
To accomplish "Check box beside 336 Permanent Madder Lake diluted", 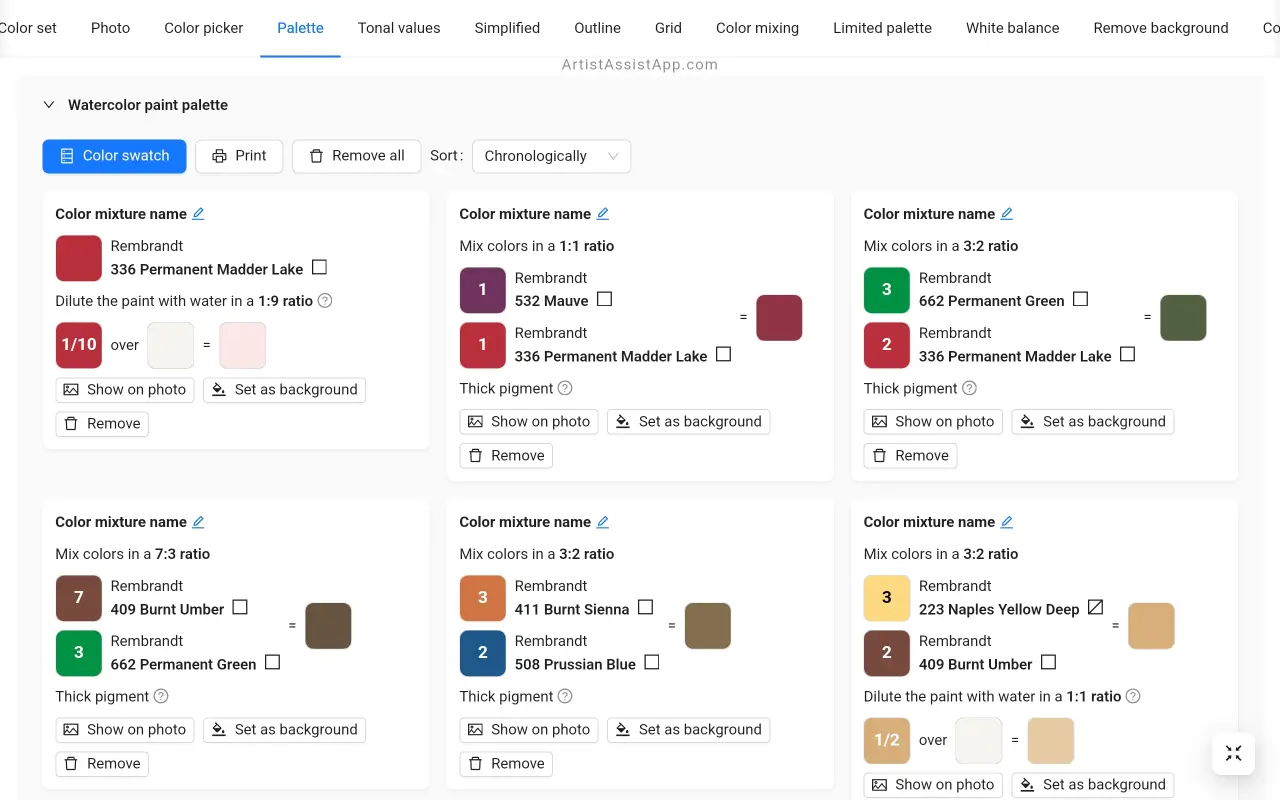I will [x=319, y=267].
